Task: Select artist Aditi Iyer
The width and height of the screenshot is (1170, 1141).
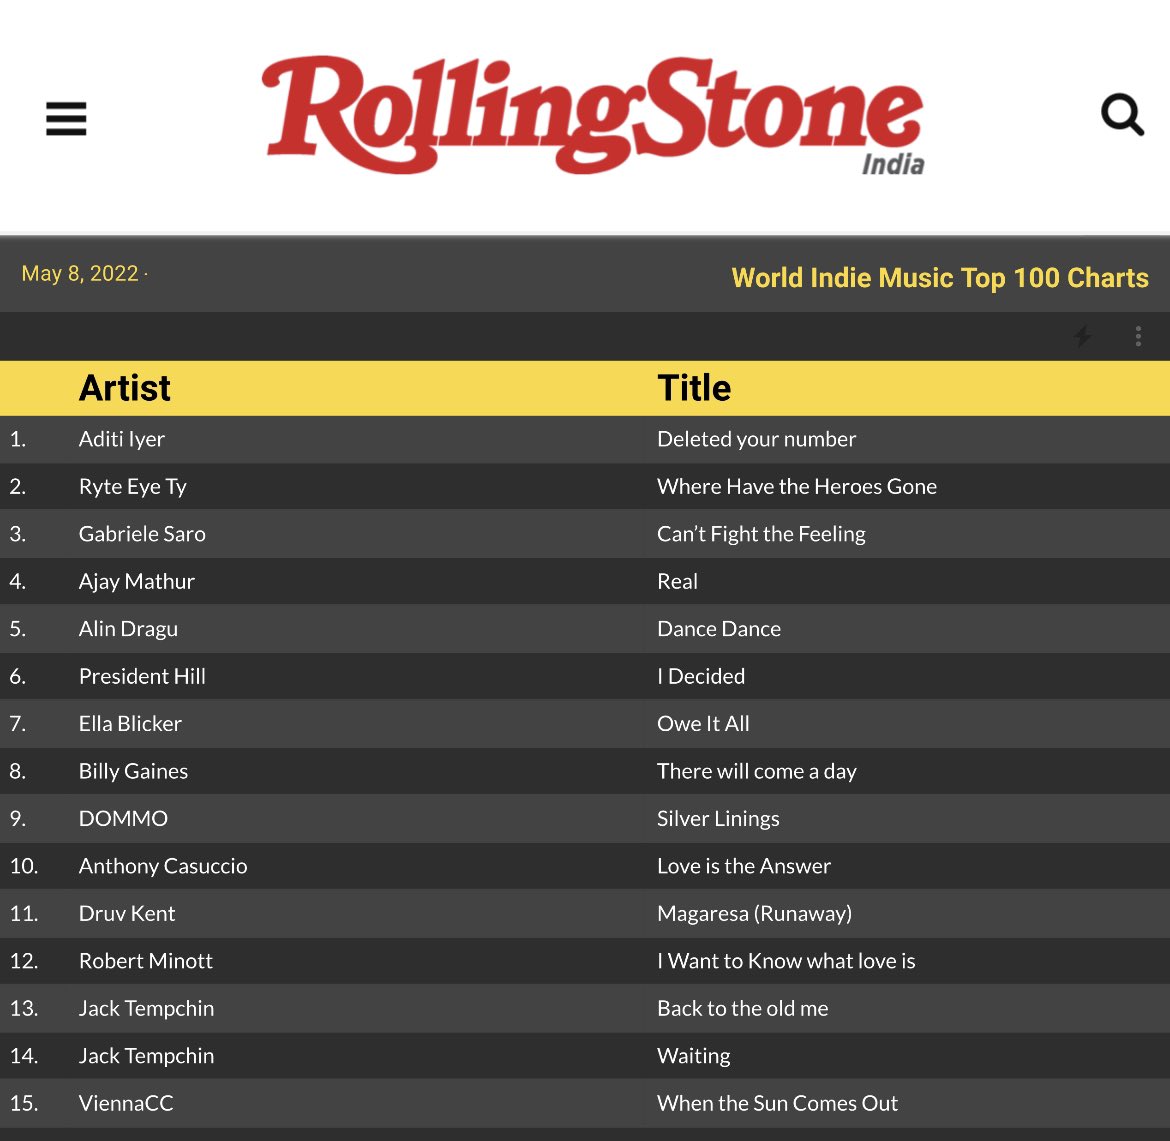Action: 122,439
